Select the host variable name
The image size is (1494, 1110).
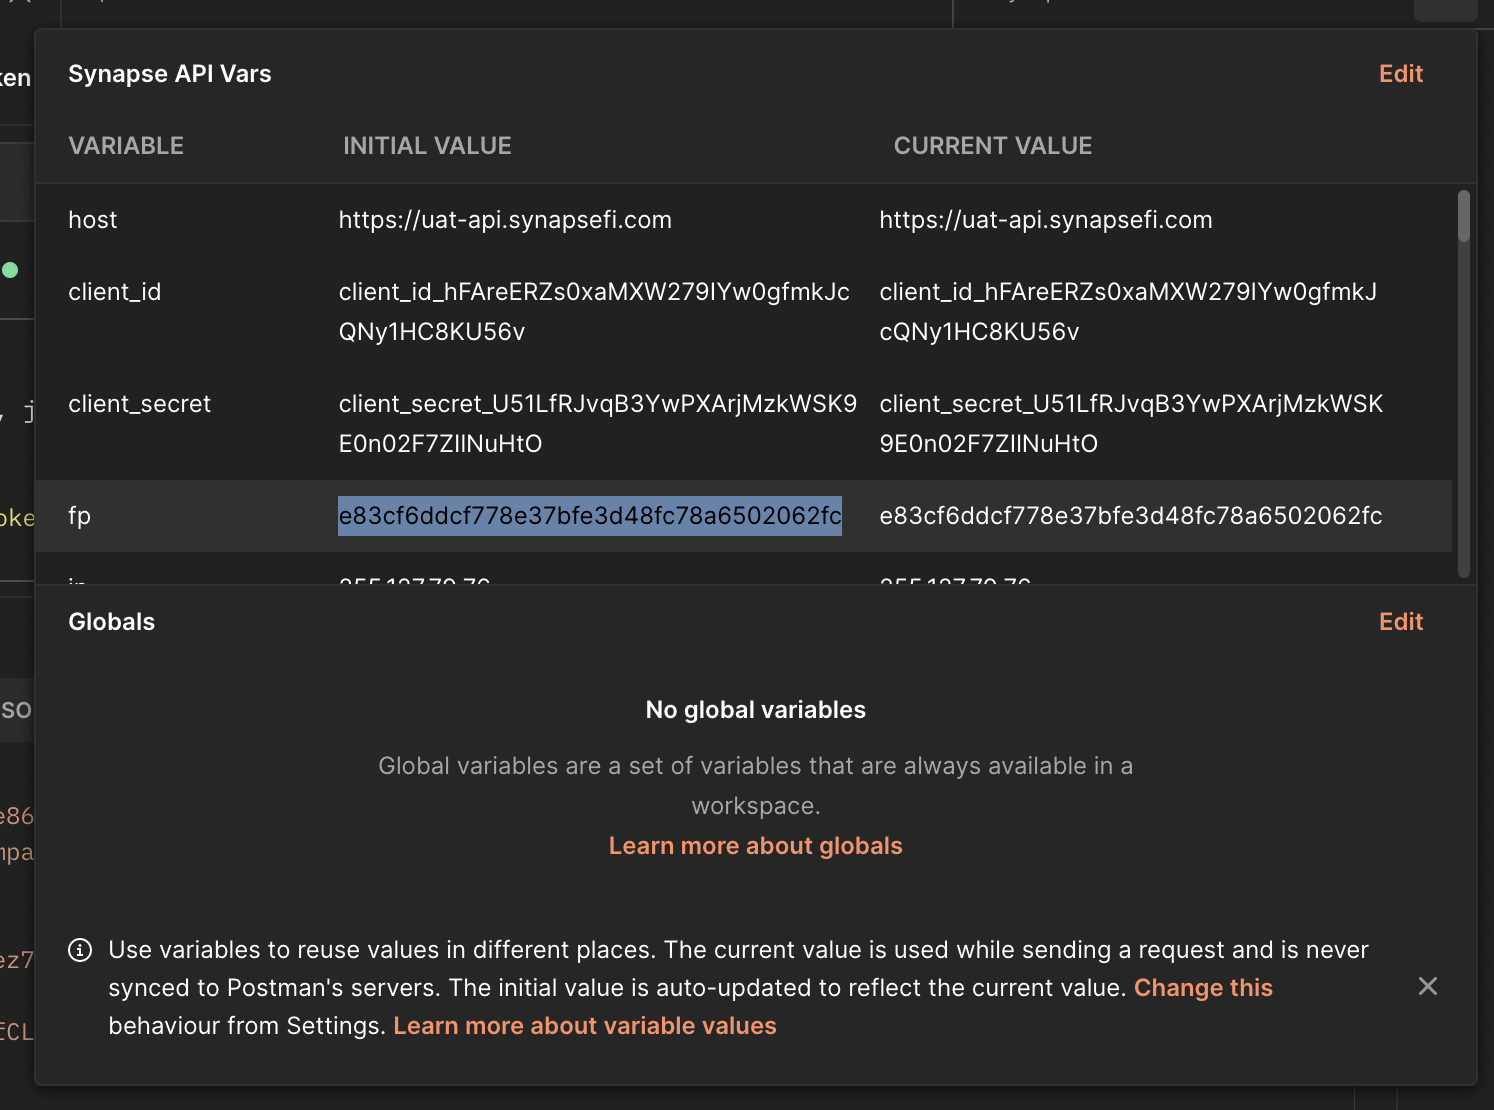pos(93,220)
